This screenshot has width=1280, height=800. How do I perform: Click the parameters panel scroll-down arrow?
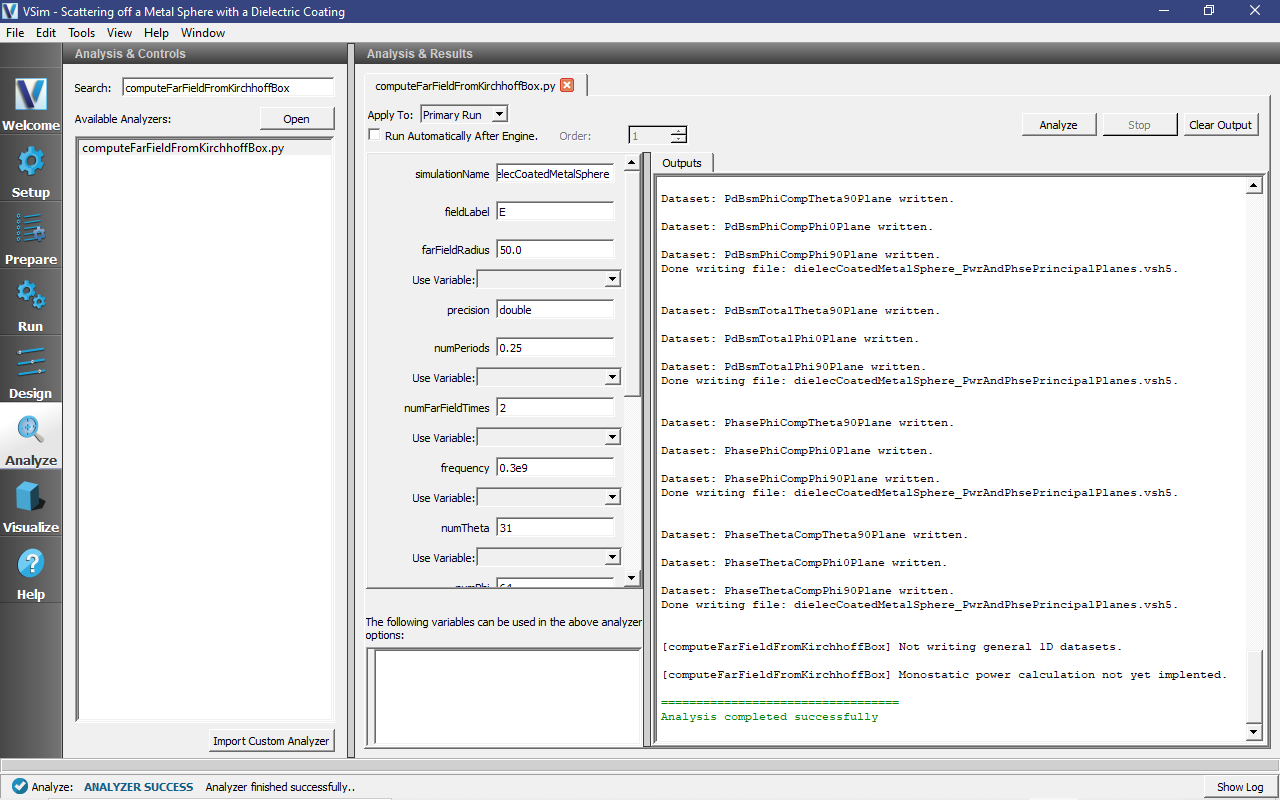(631, 578)
